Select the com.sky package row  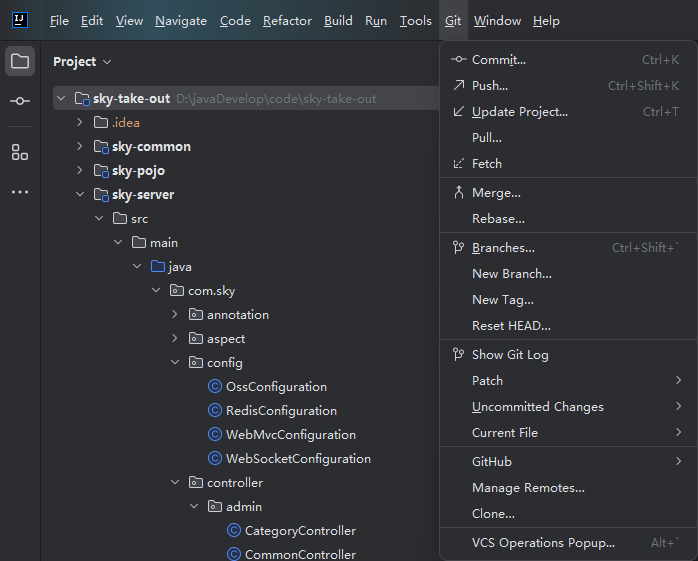click(x=246, y=290)
